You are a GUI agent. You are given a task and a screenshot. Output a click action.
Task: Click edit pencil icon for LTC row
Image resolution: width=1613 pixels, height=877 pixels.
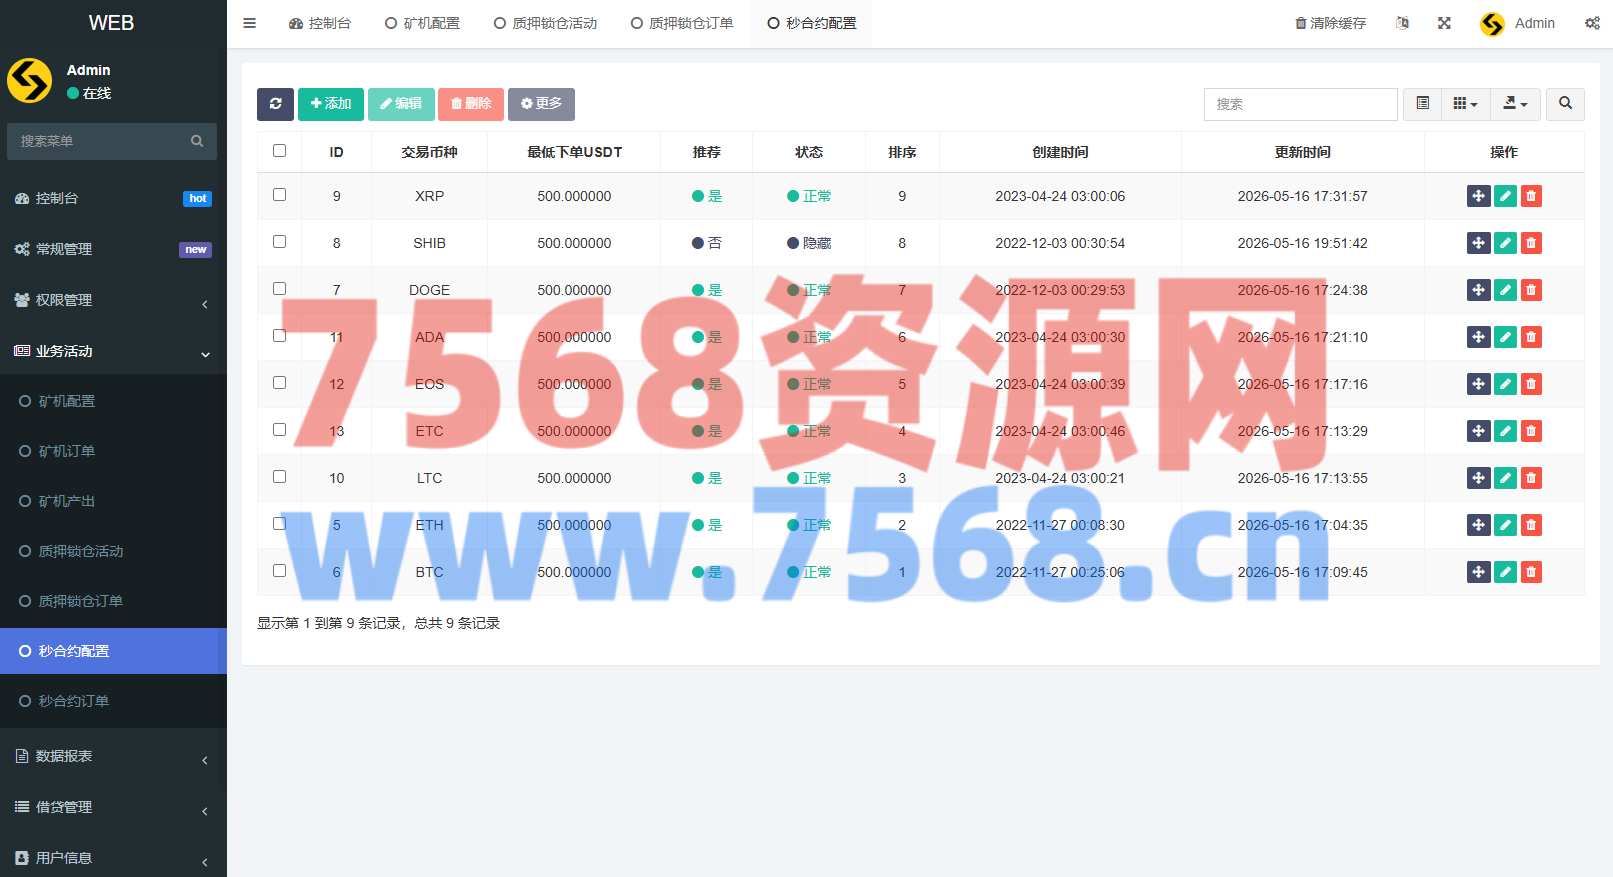click(x=1505, y=478)
